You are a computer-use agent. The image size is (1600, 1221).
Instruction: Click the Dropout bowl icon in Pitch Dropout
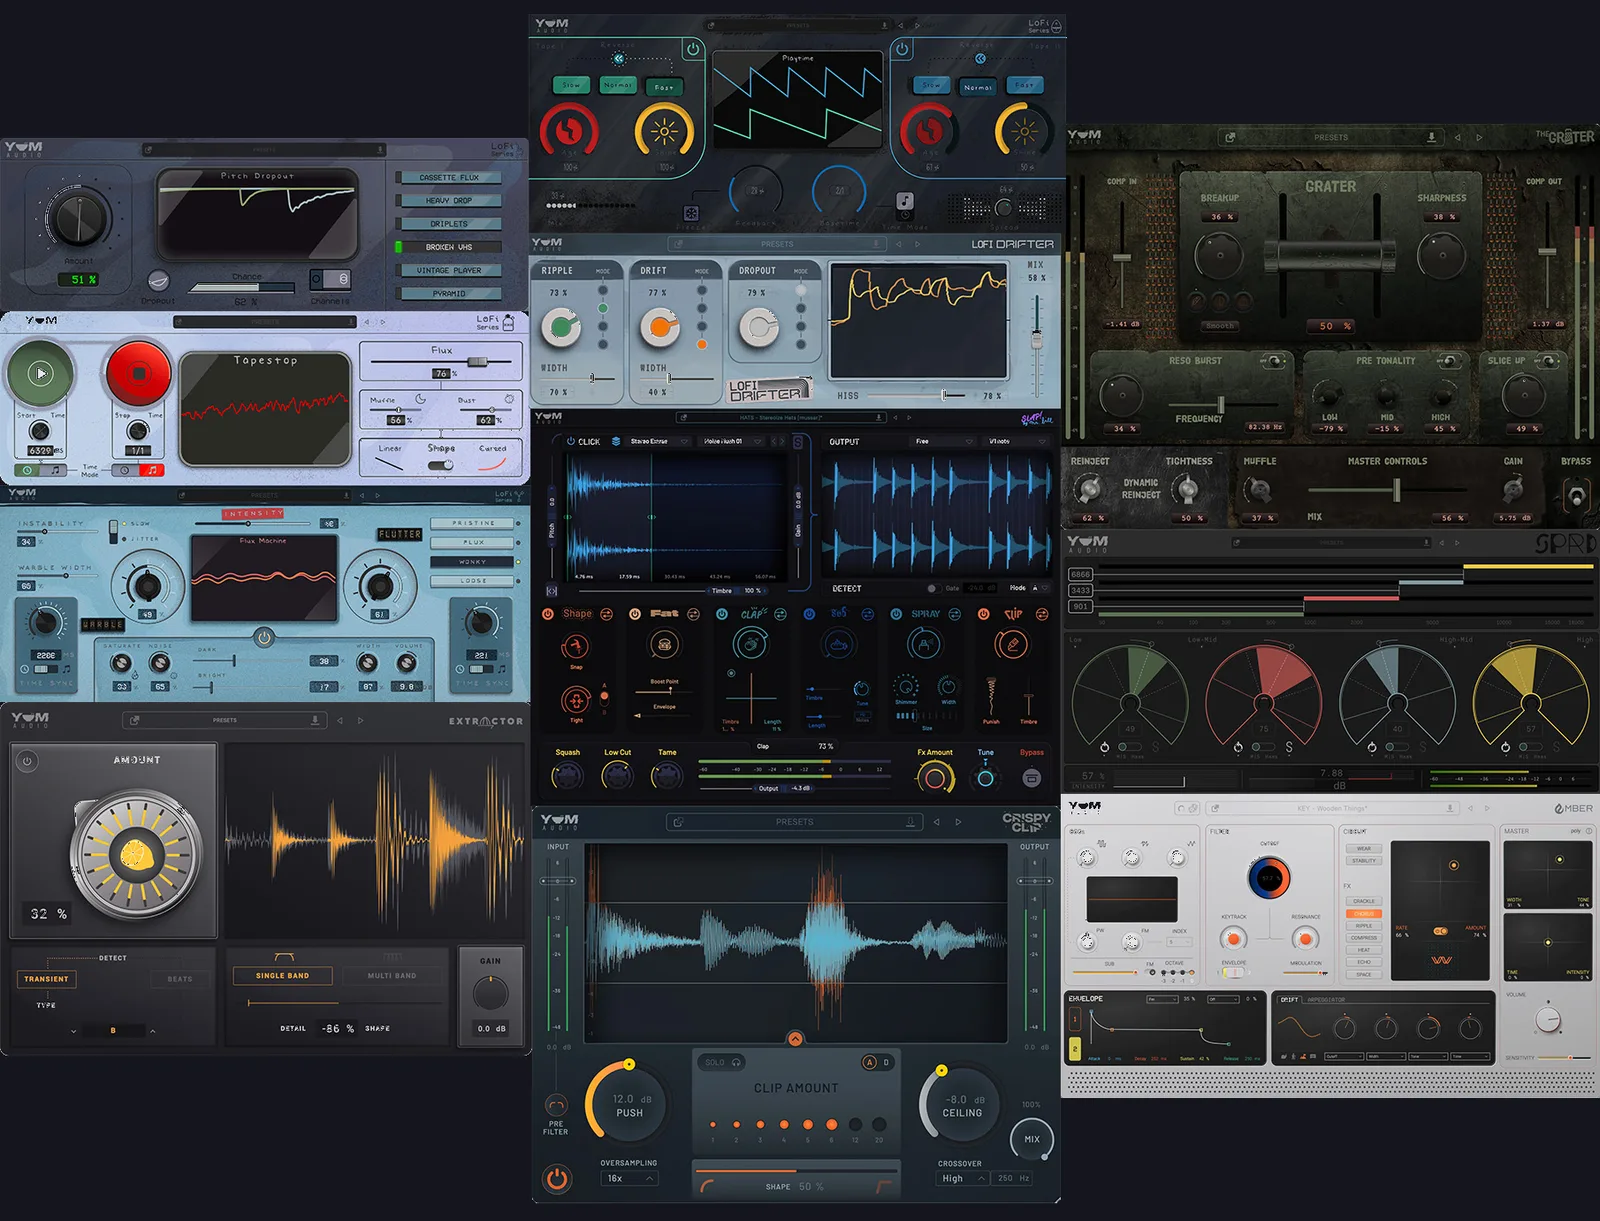[x=158, y=280]
